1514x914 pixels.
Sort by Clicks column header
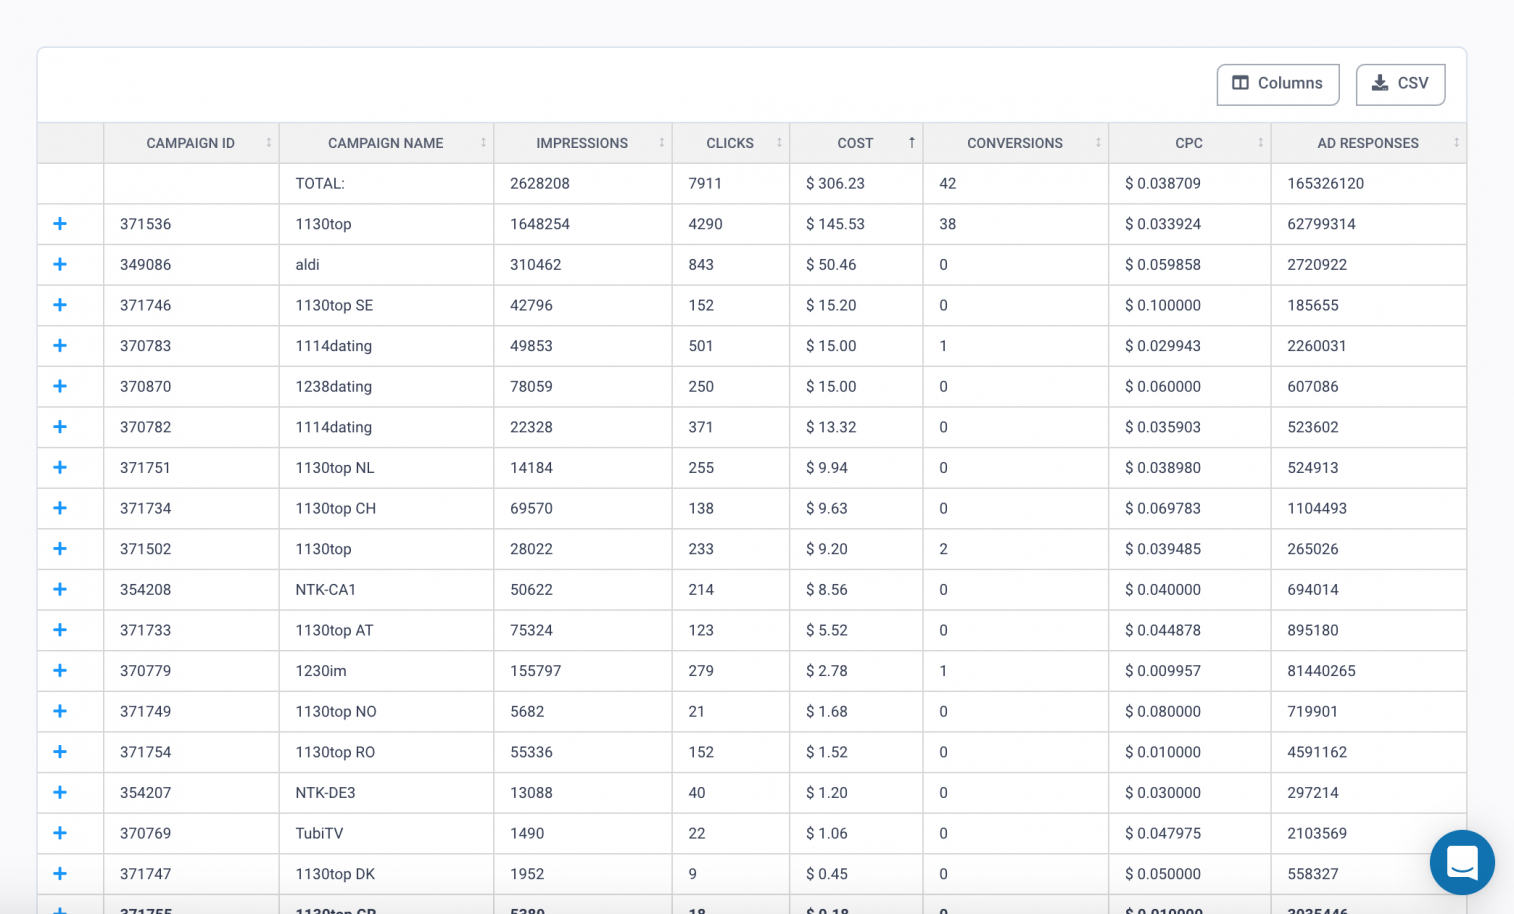[x=730, y=143]
